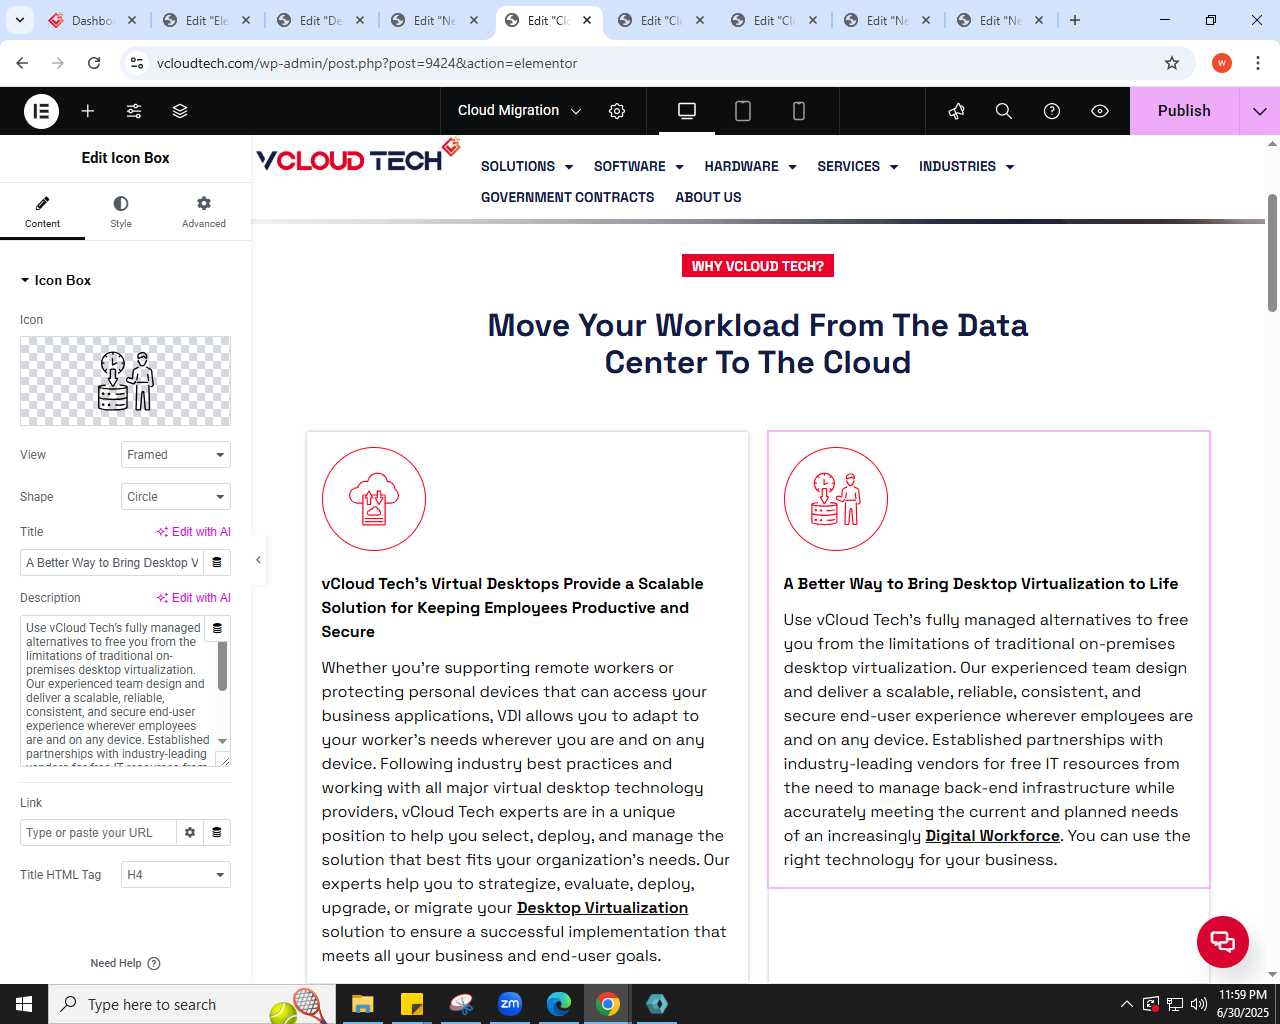The width and height of the screenshot is (1280, 1024).
Task: Open the Chrome tab search dropdown
Action: point(20,20)
